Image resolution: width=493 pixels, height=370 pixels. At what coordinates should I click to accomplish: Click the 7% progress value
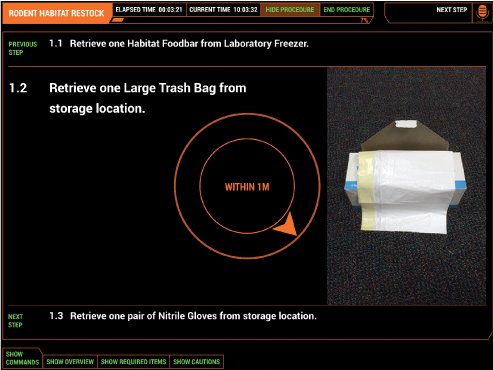(364, 20)
